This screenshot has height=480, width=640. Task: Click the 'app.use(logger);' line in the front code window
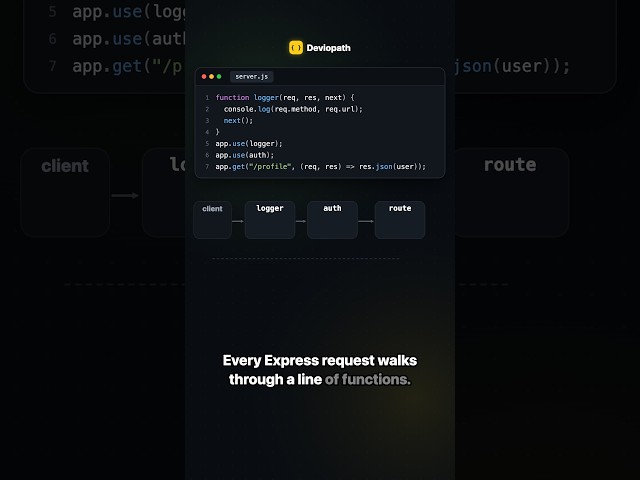pos(249,144)
